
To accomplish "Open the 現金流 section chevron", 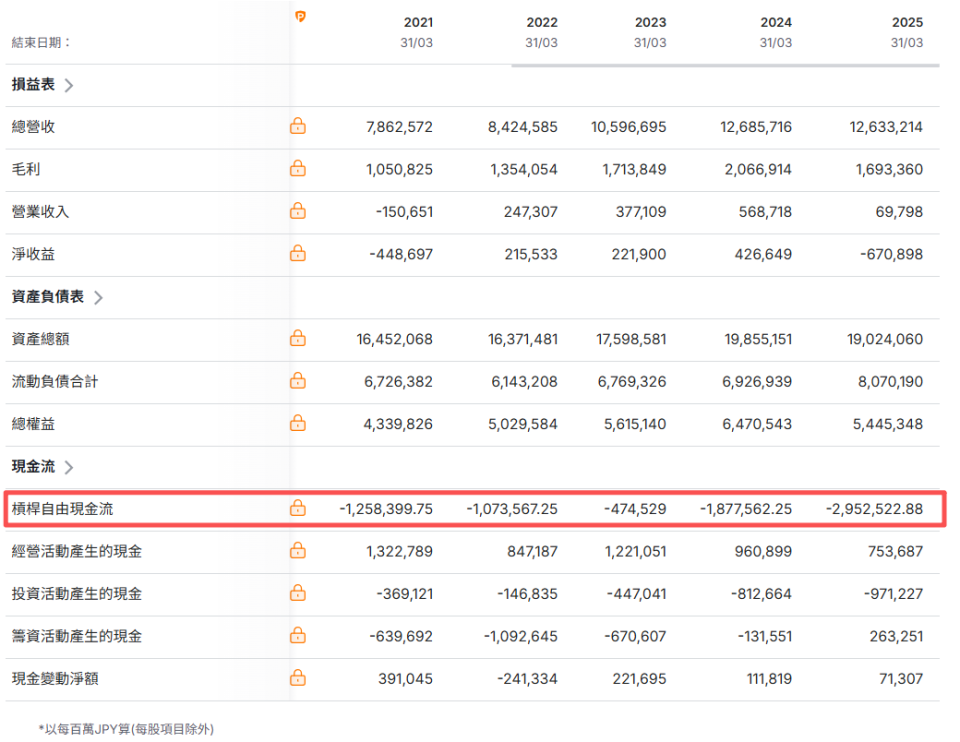I will coord(69,467).
